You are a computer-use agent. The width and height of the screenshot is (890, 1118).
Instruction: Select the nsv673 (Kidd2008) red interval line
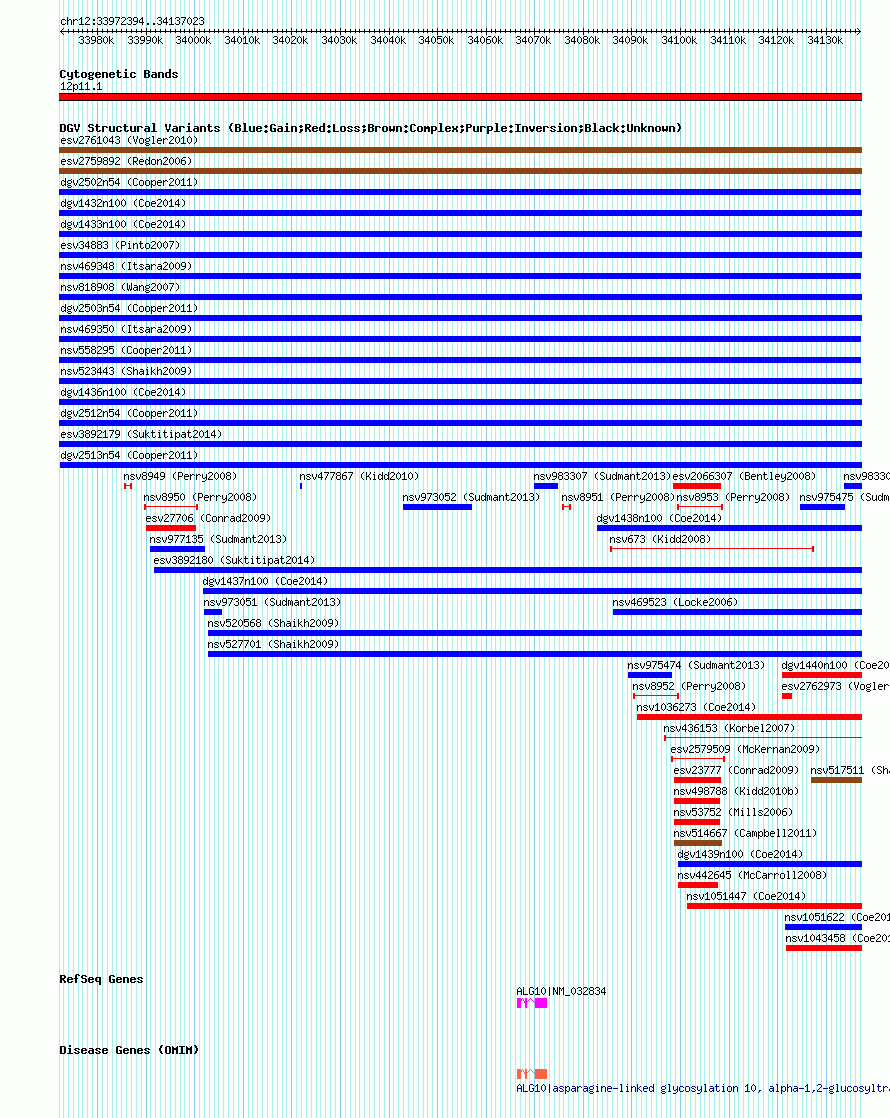tap(712, 549)
